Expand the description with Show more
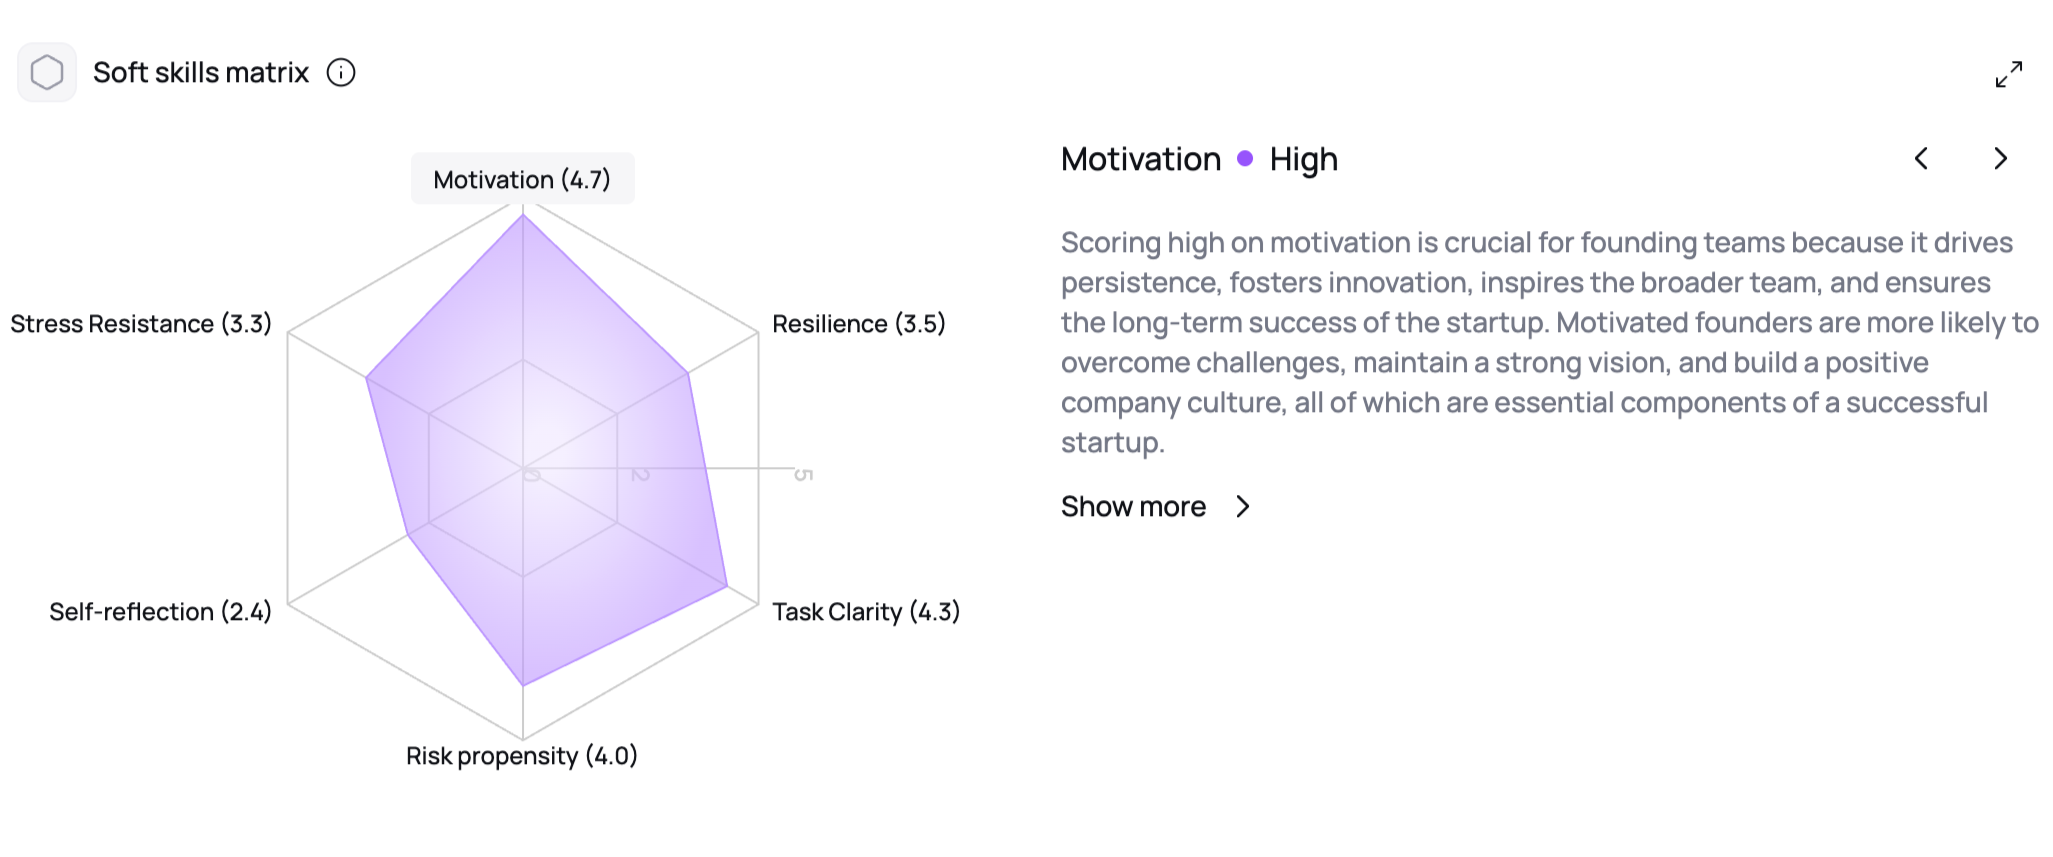The height and width of the screenshot is (857, 2053). (1133, 507)
